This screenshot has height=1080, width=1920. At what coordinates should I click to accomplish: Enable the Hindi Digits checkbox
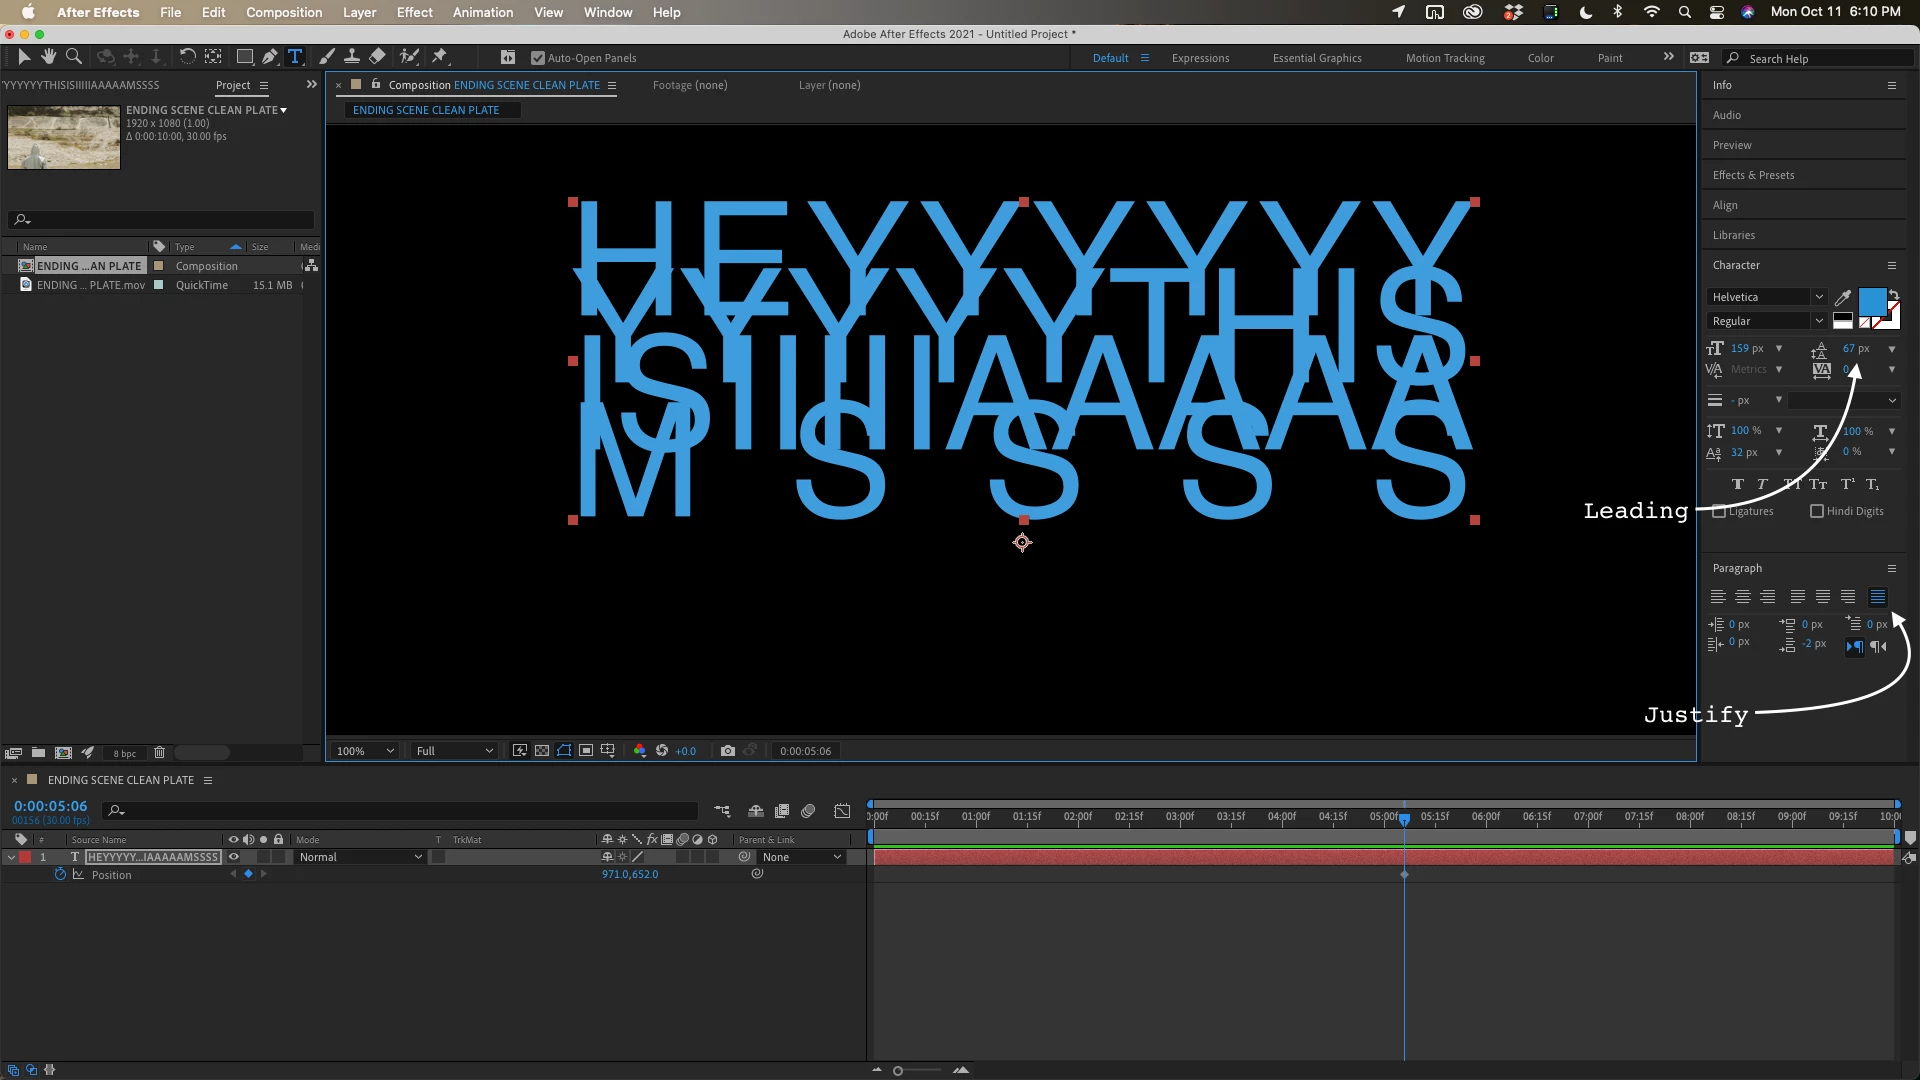point(1817,511)
